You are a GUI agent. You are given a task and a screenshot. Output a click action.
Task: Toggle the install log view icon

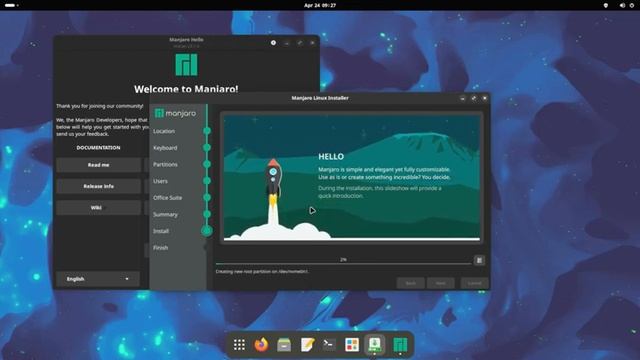(480, 260)
